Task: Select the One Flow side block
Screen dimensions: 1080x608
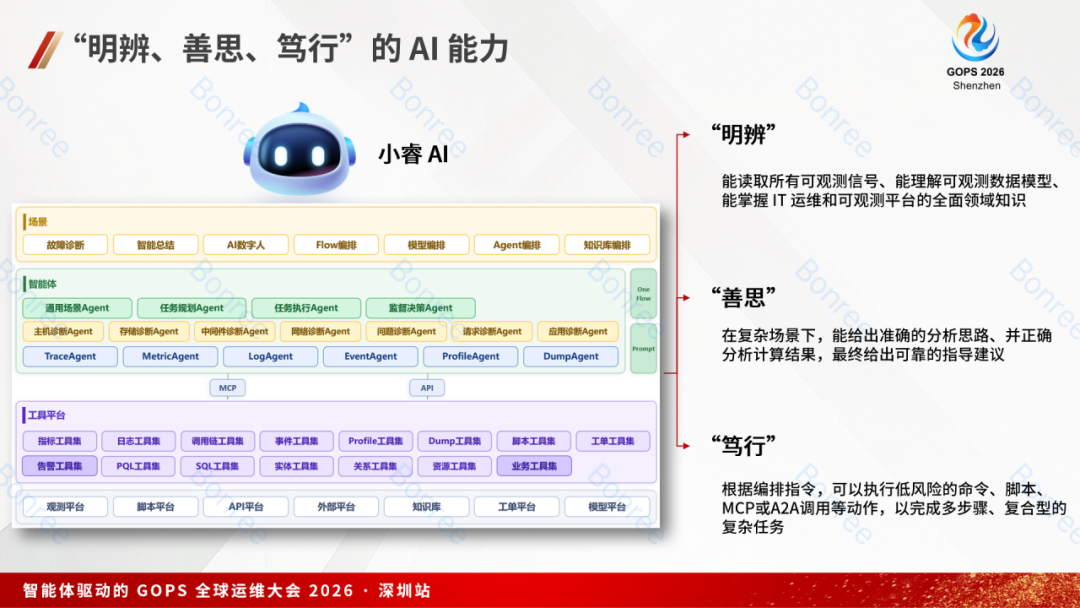Action: point(643,293)
